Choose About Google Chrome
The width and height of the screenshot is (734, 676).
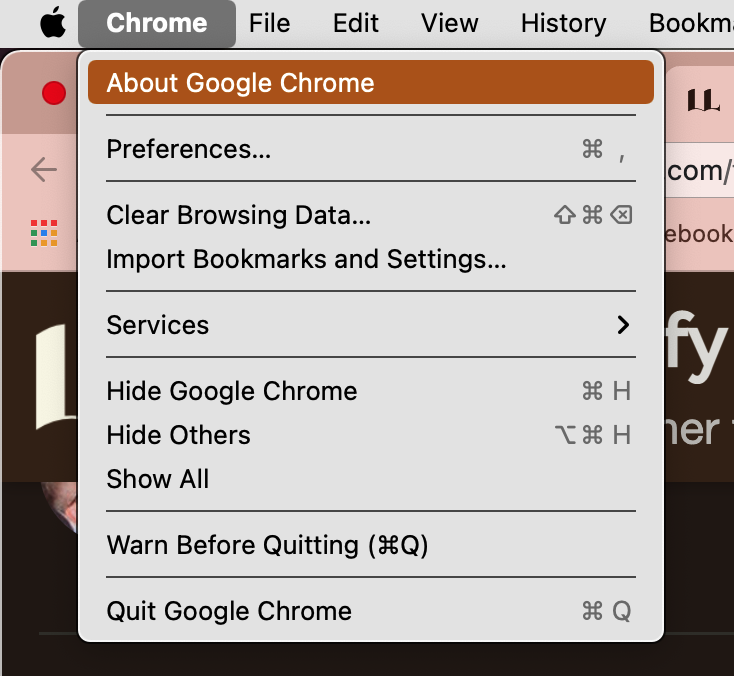(371, 82)
